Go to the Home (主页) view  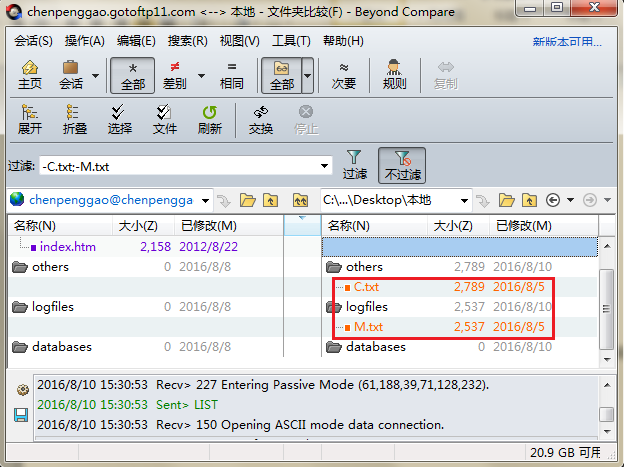coord(29,75)
